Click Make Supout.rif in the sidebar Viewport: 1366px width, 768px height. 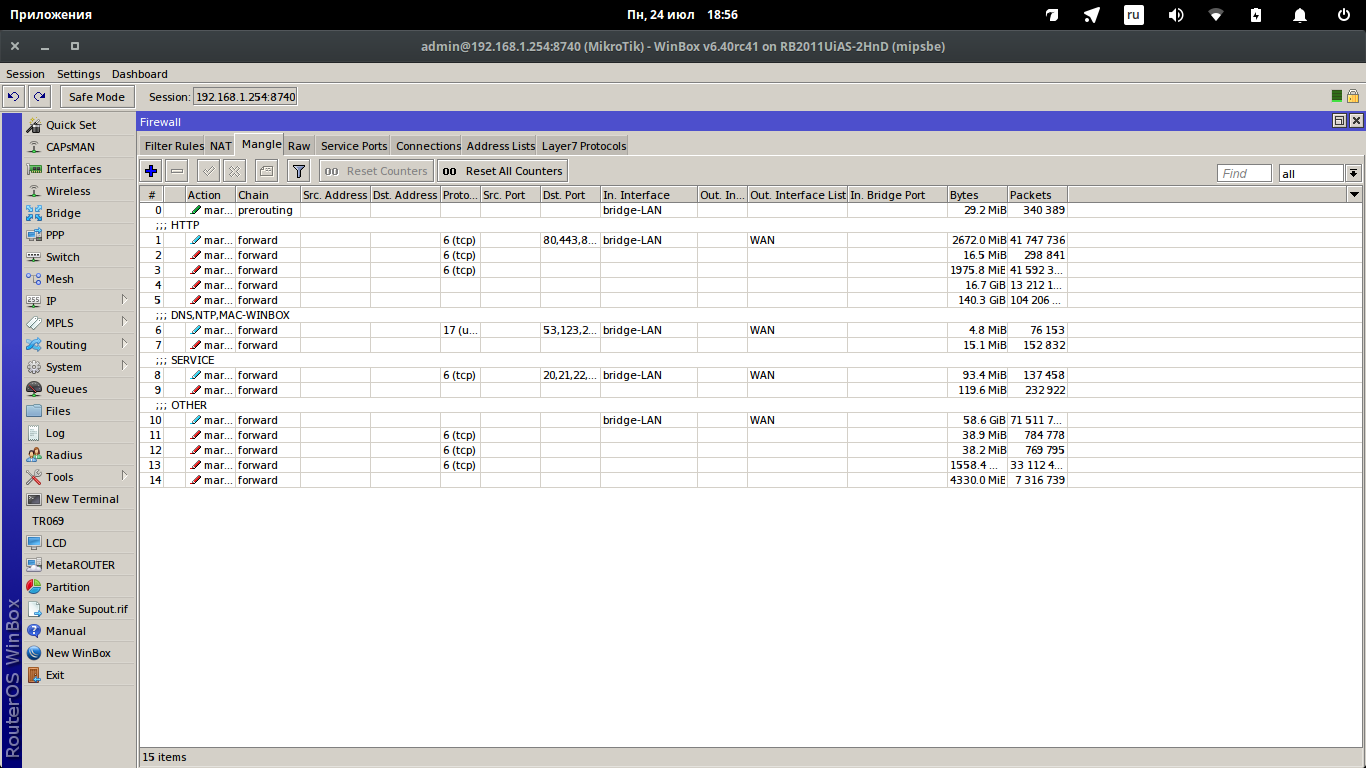pyautogui.click(x=79, y=609)
